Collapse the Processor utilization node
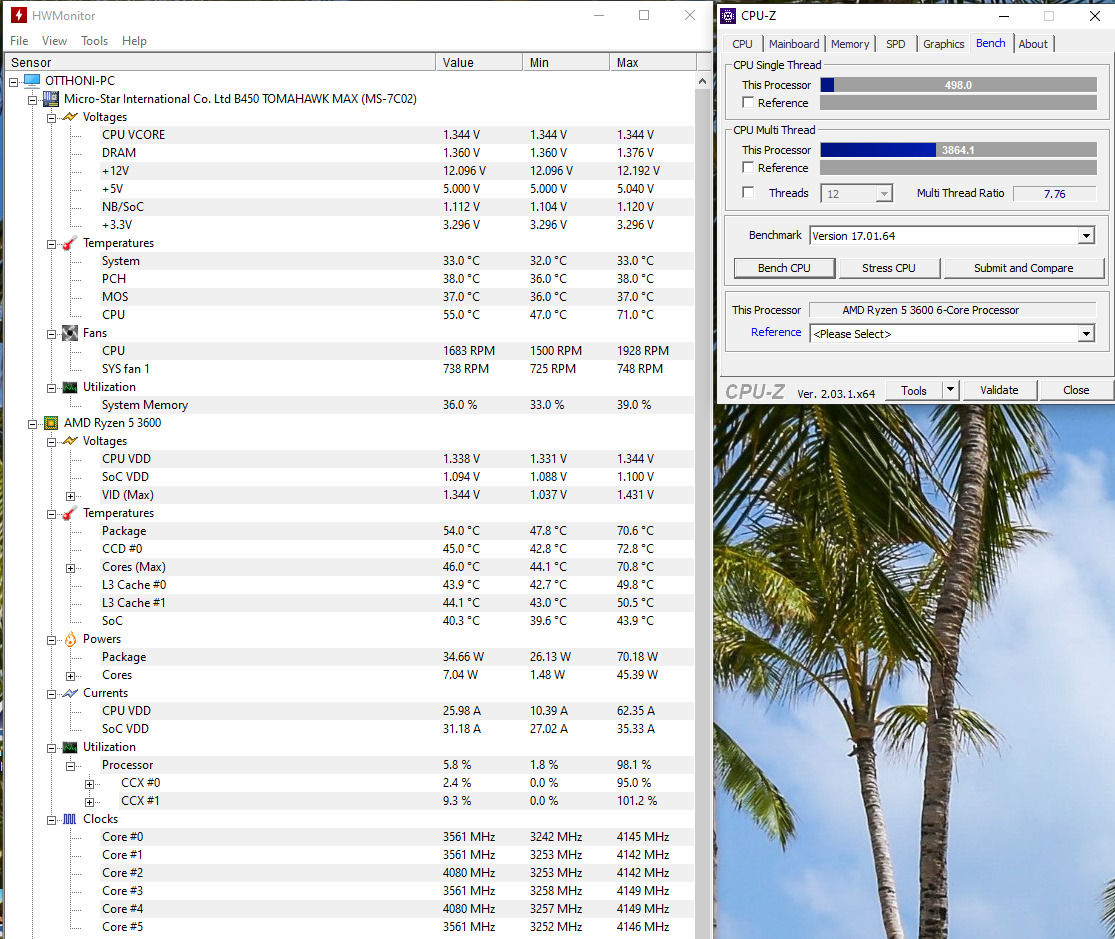1115x939 pixels. click(70, 766)
